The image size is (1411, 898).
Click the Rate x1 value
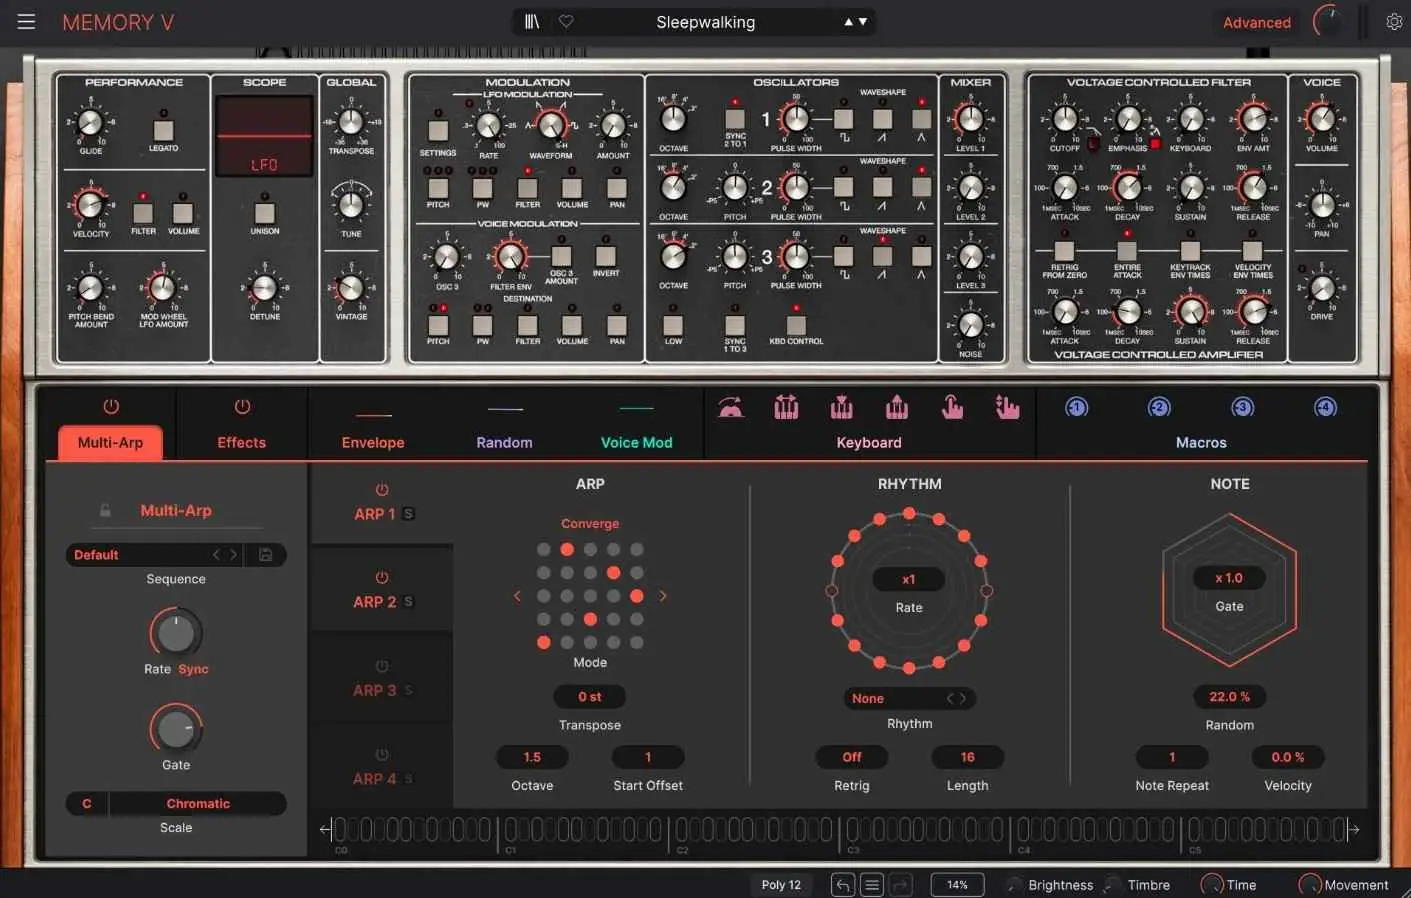click(x=909, y=579)
